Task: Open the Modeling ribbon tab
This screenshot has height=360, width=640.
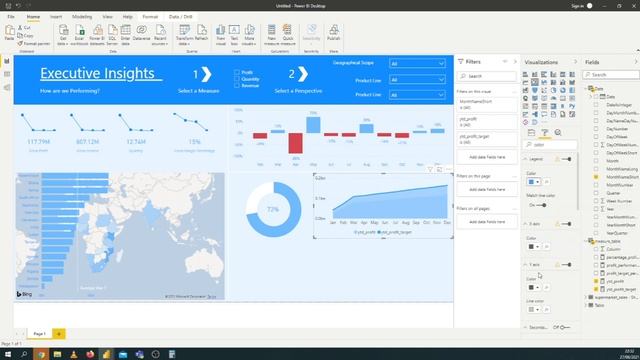Action: [x=82, y=17]
